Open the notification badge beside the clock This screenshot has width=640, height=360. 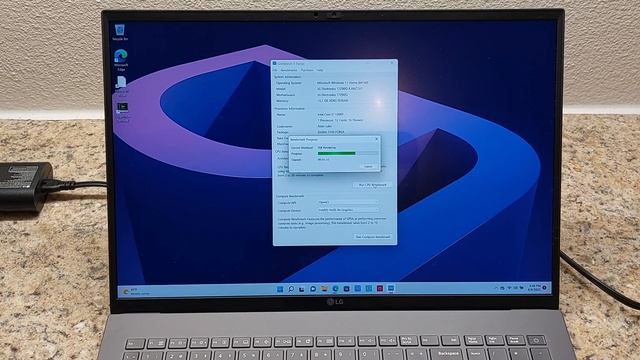tap(544, 288)
